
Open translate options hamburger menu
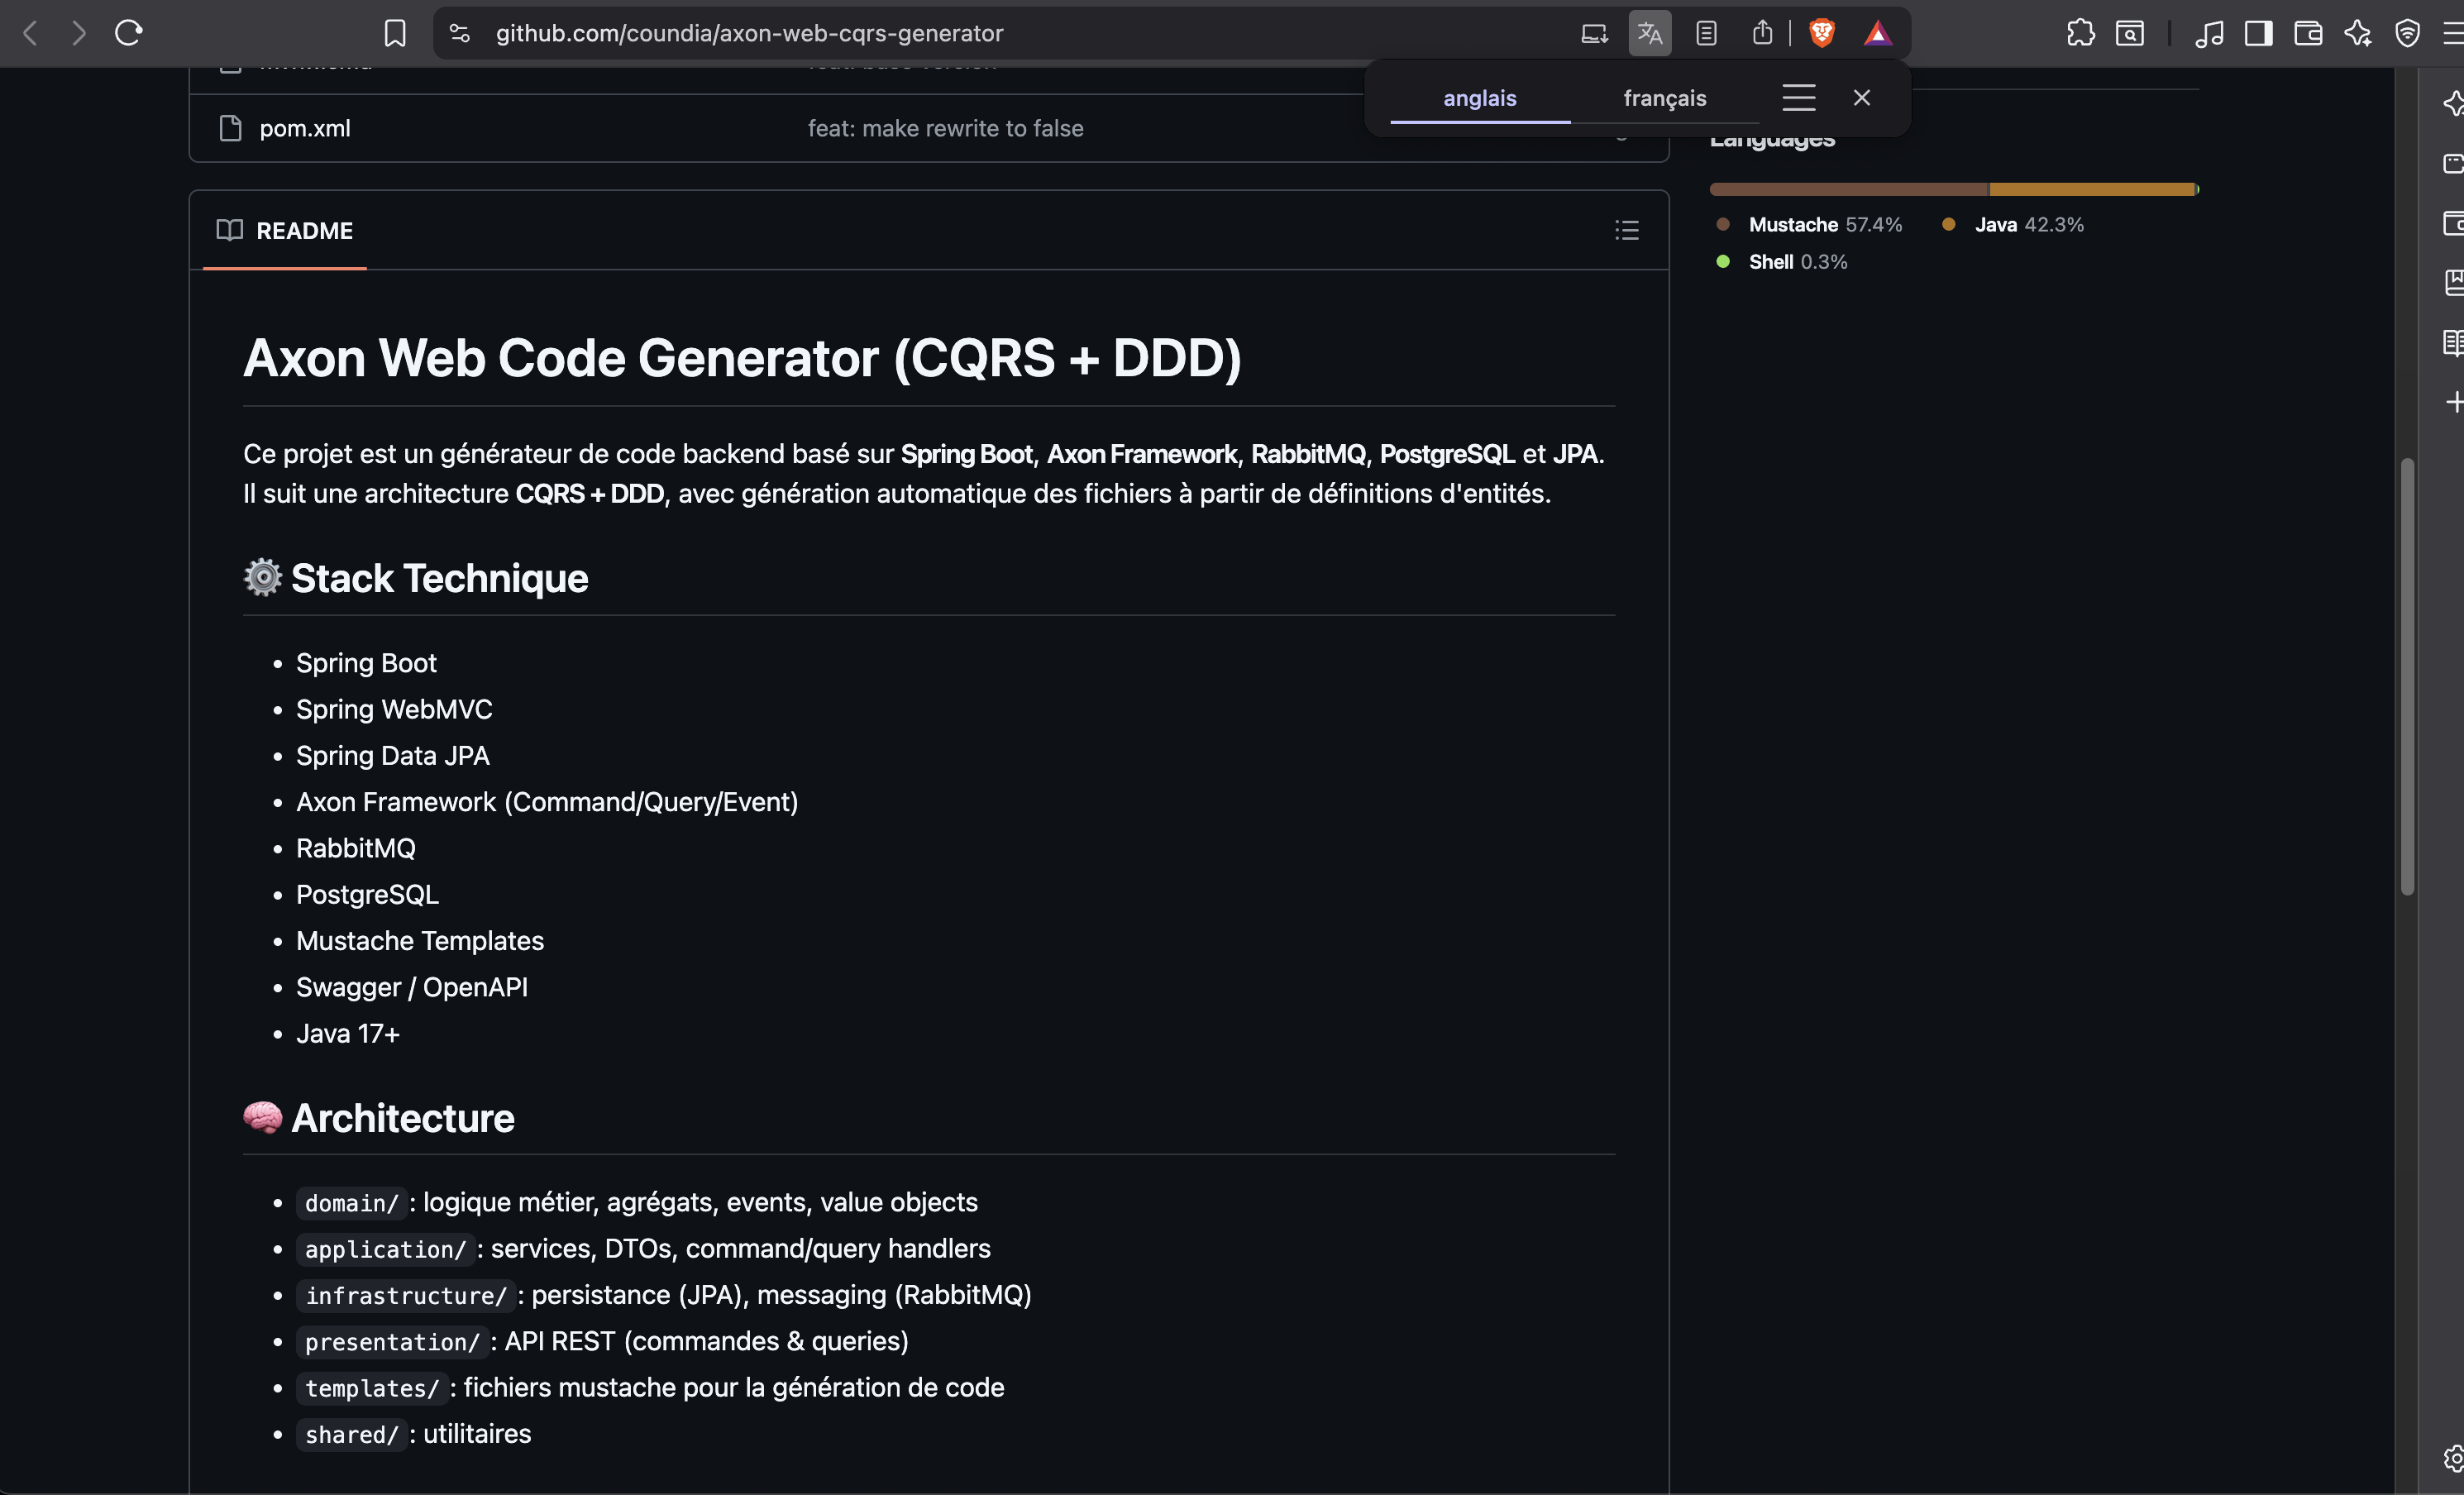(x=1798, y=98)
